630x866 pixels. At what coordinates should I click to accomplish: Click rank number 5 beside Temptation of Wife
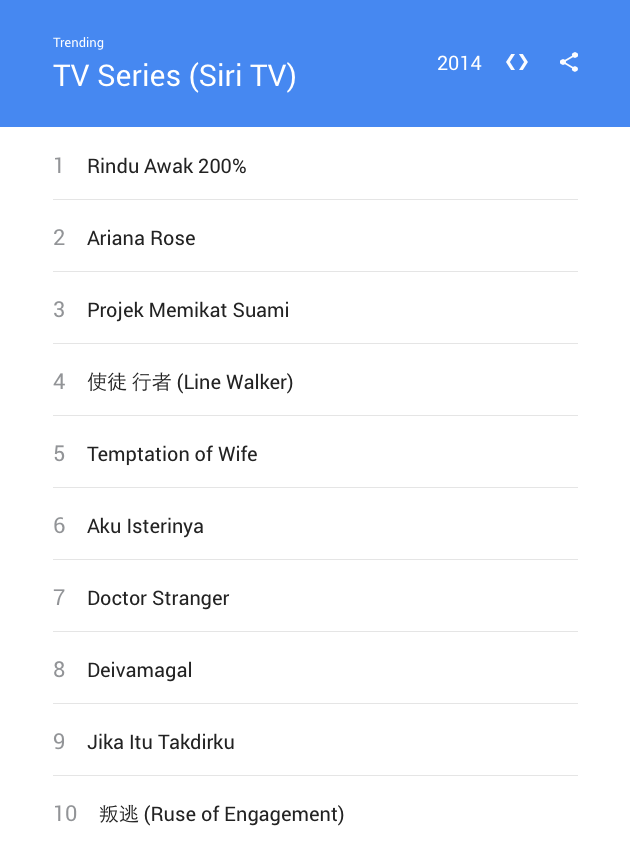pyautogui.click(x=59, y=454)
